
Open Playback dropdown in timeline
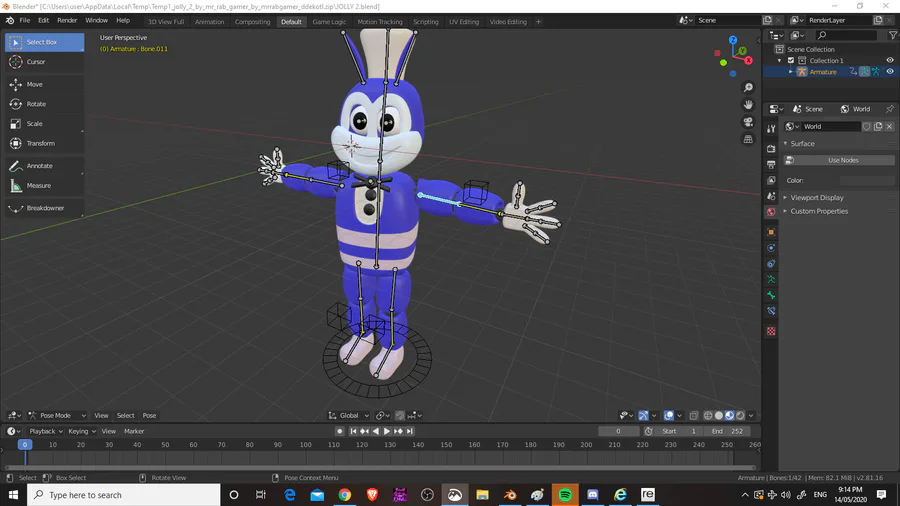(x=46, y=431)
